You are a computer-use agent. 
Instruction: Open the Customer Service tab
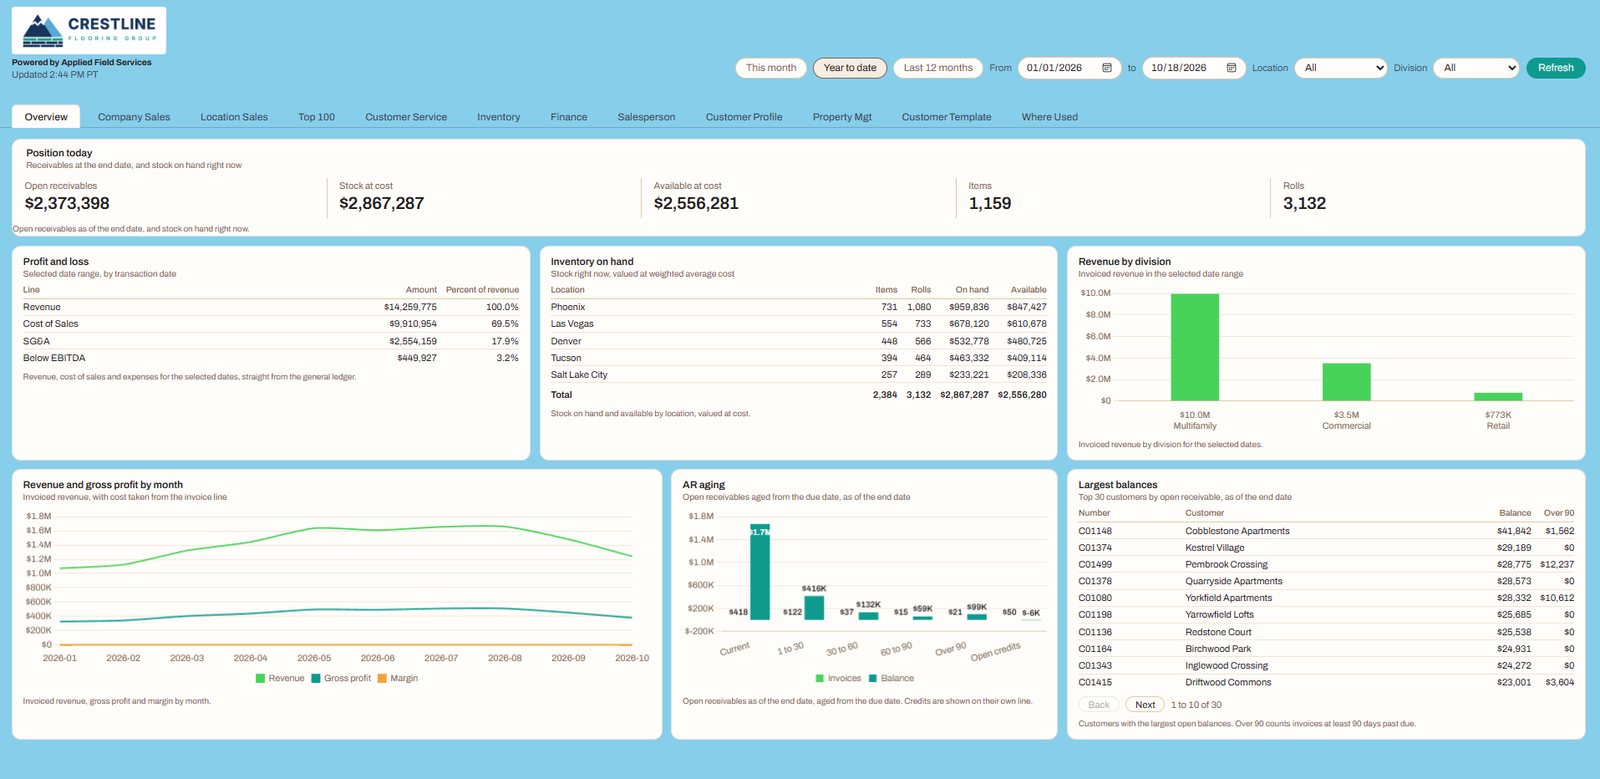click(x=406, y=117)
